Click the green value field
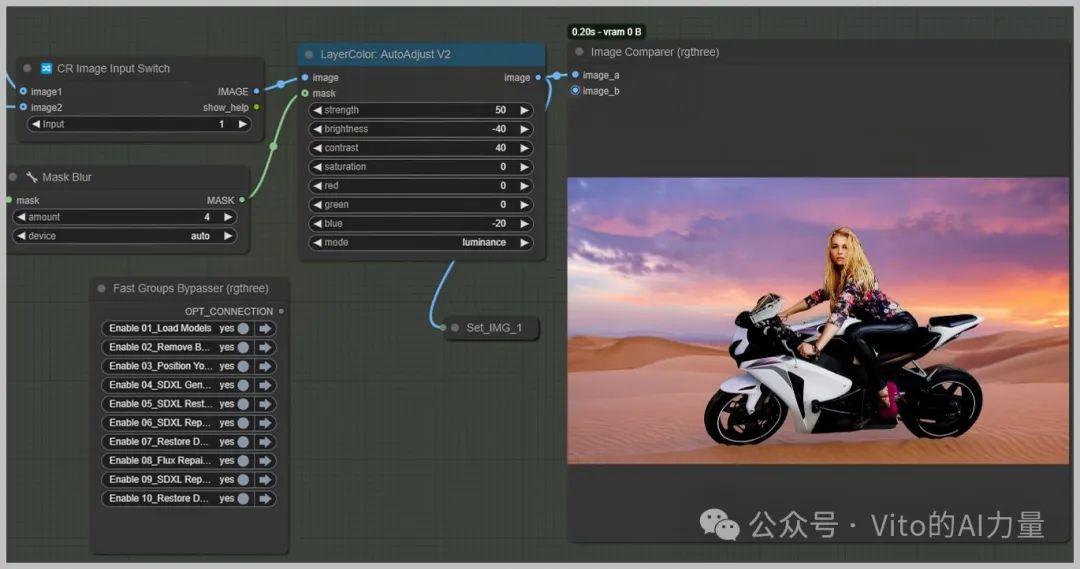The width and height of the screenshot is (1080, 569). point(421,205)
